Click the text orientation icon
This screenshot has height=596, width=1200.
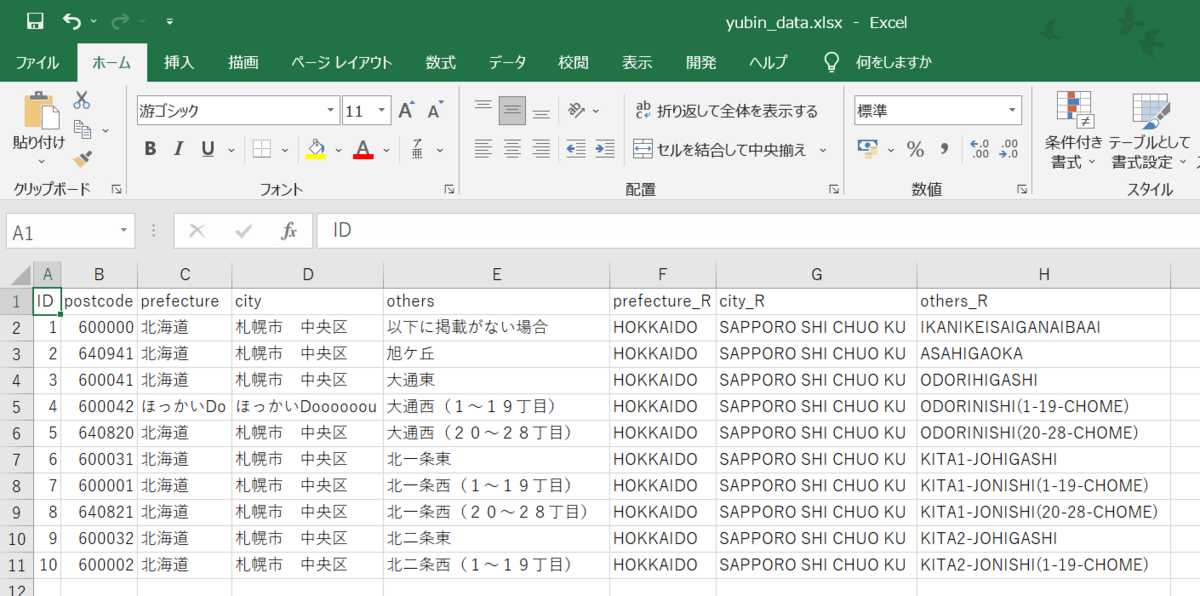click(x=577, y=110)
